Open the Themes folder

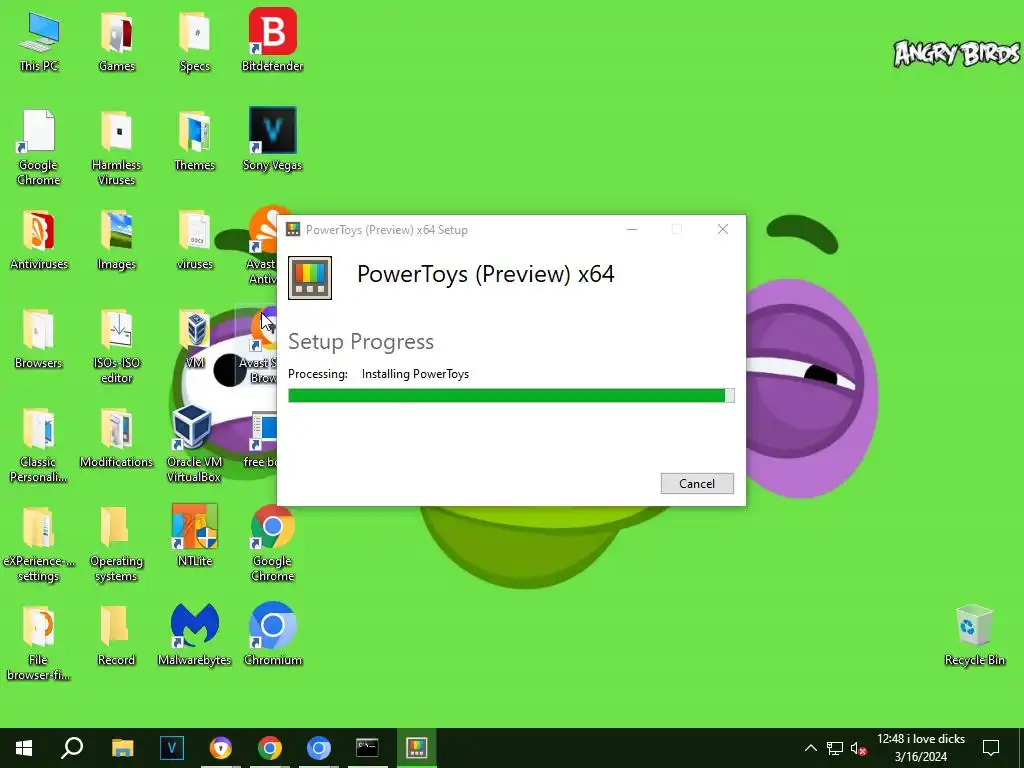(195, 141)
